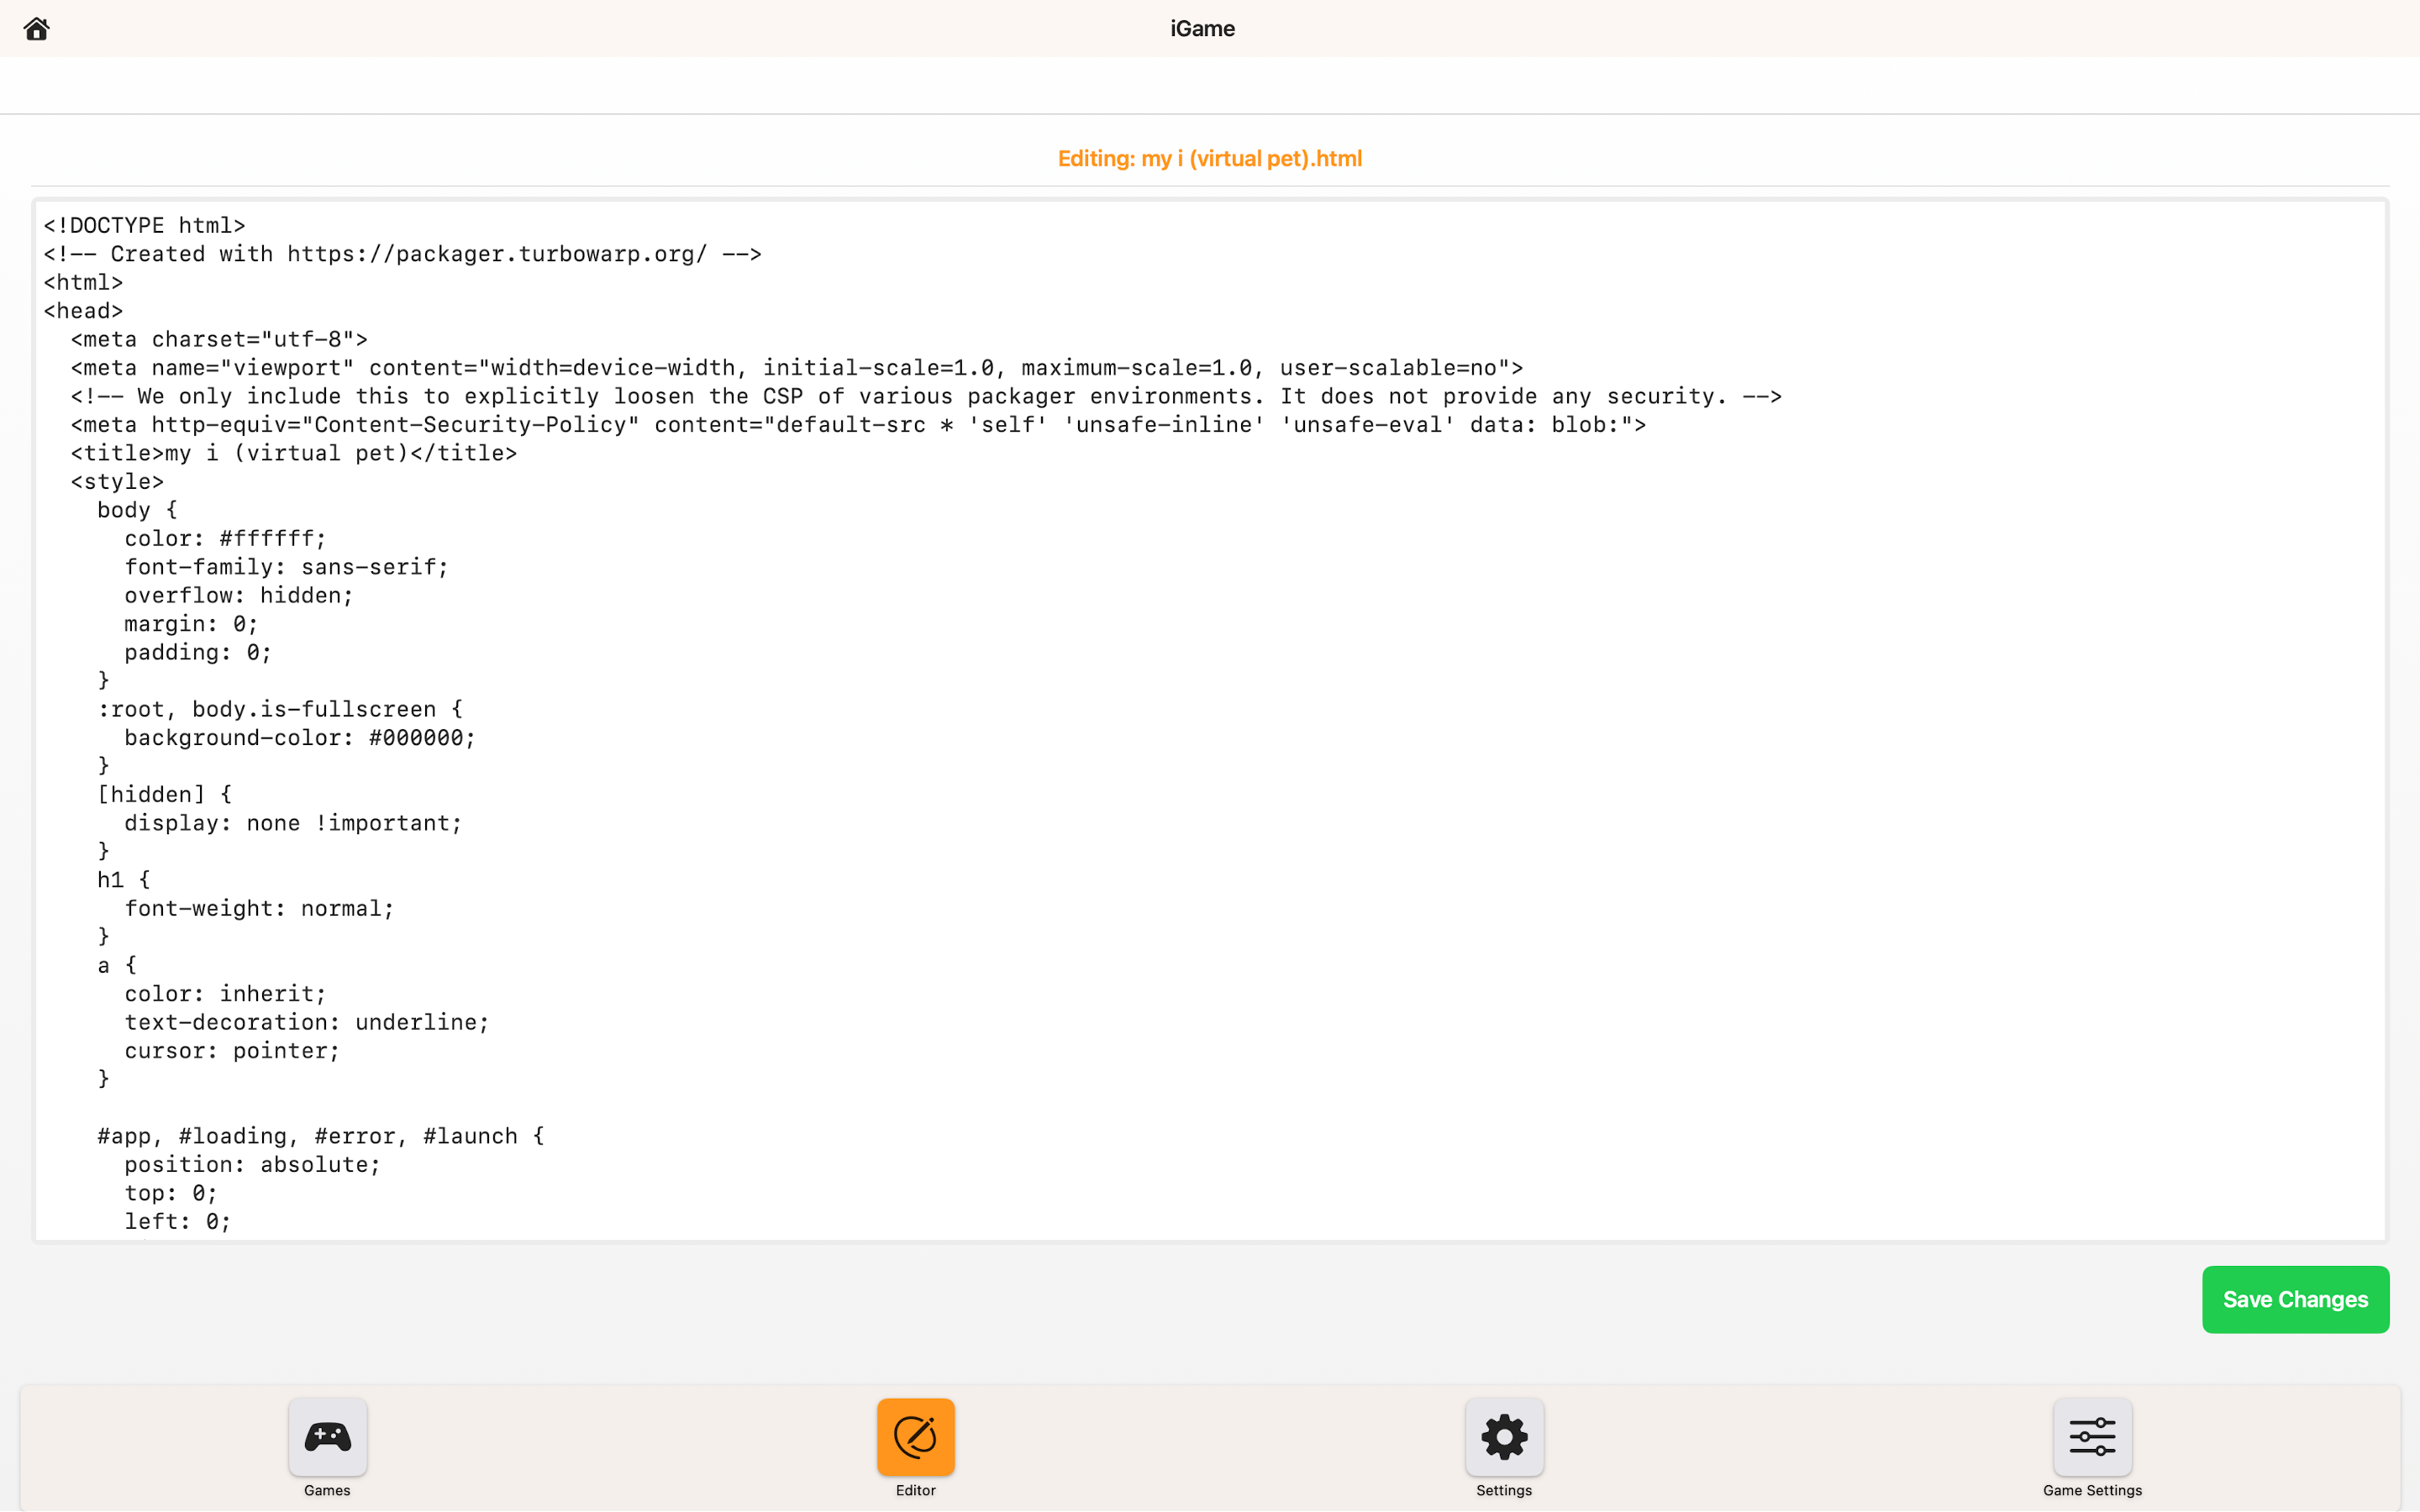
Task: Click the '<meta charset="utf-8">' line
Action: [219, 340]
